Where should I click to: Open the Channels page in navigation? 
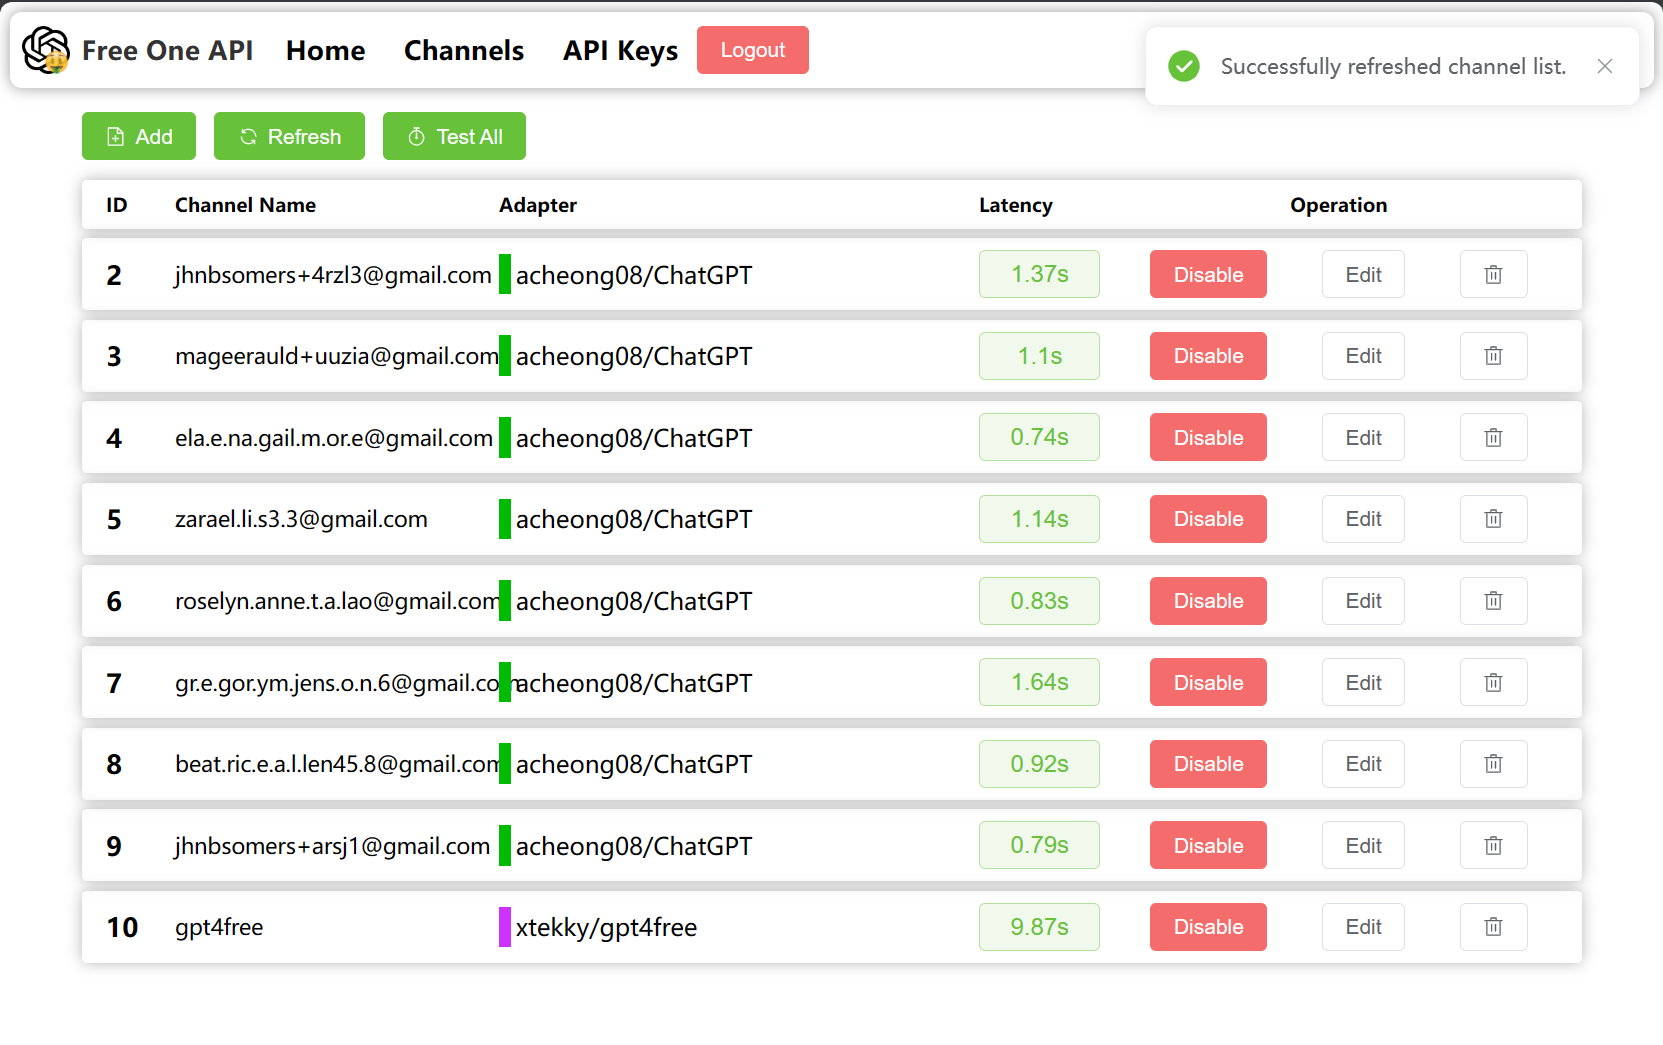pos(464,50)
